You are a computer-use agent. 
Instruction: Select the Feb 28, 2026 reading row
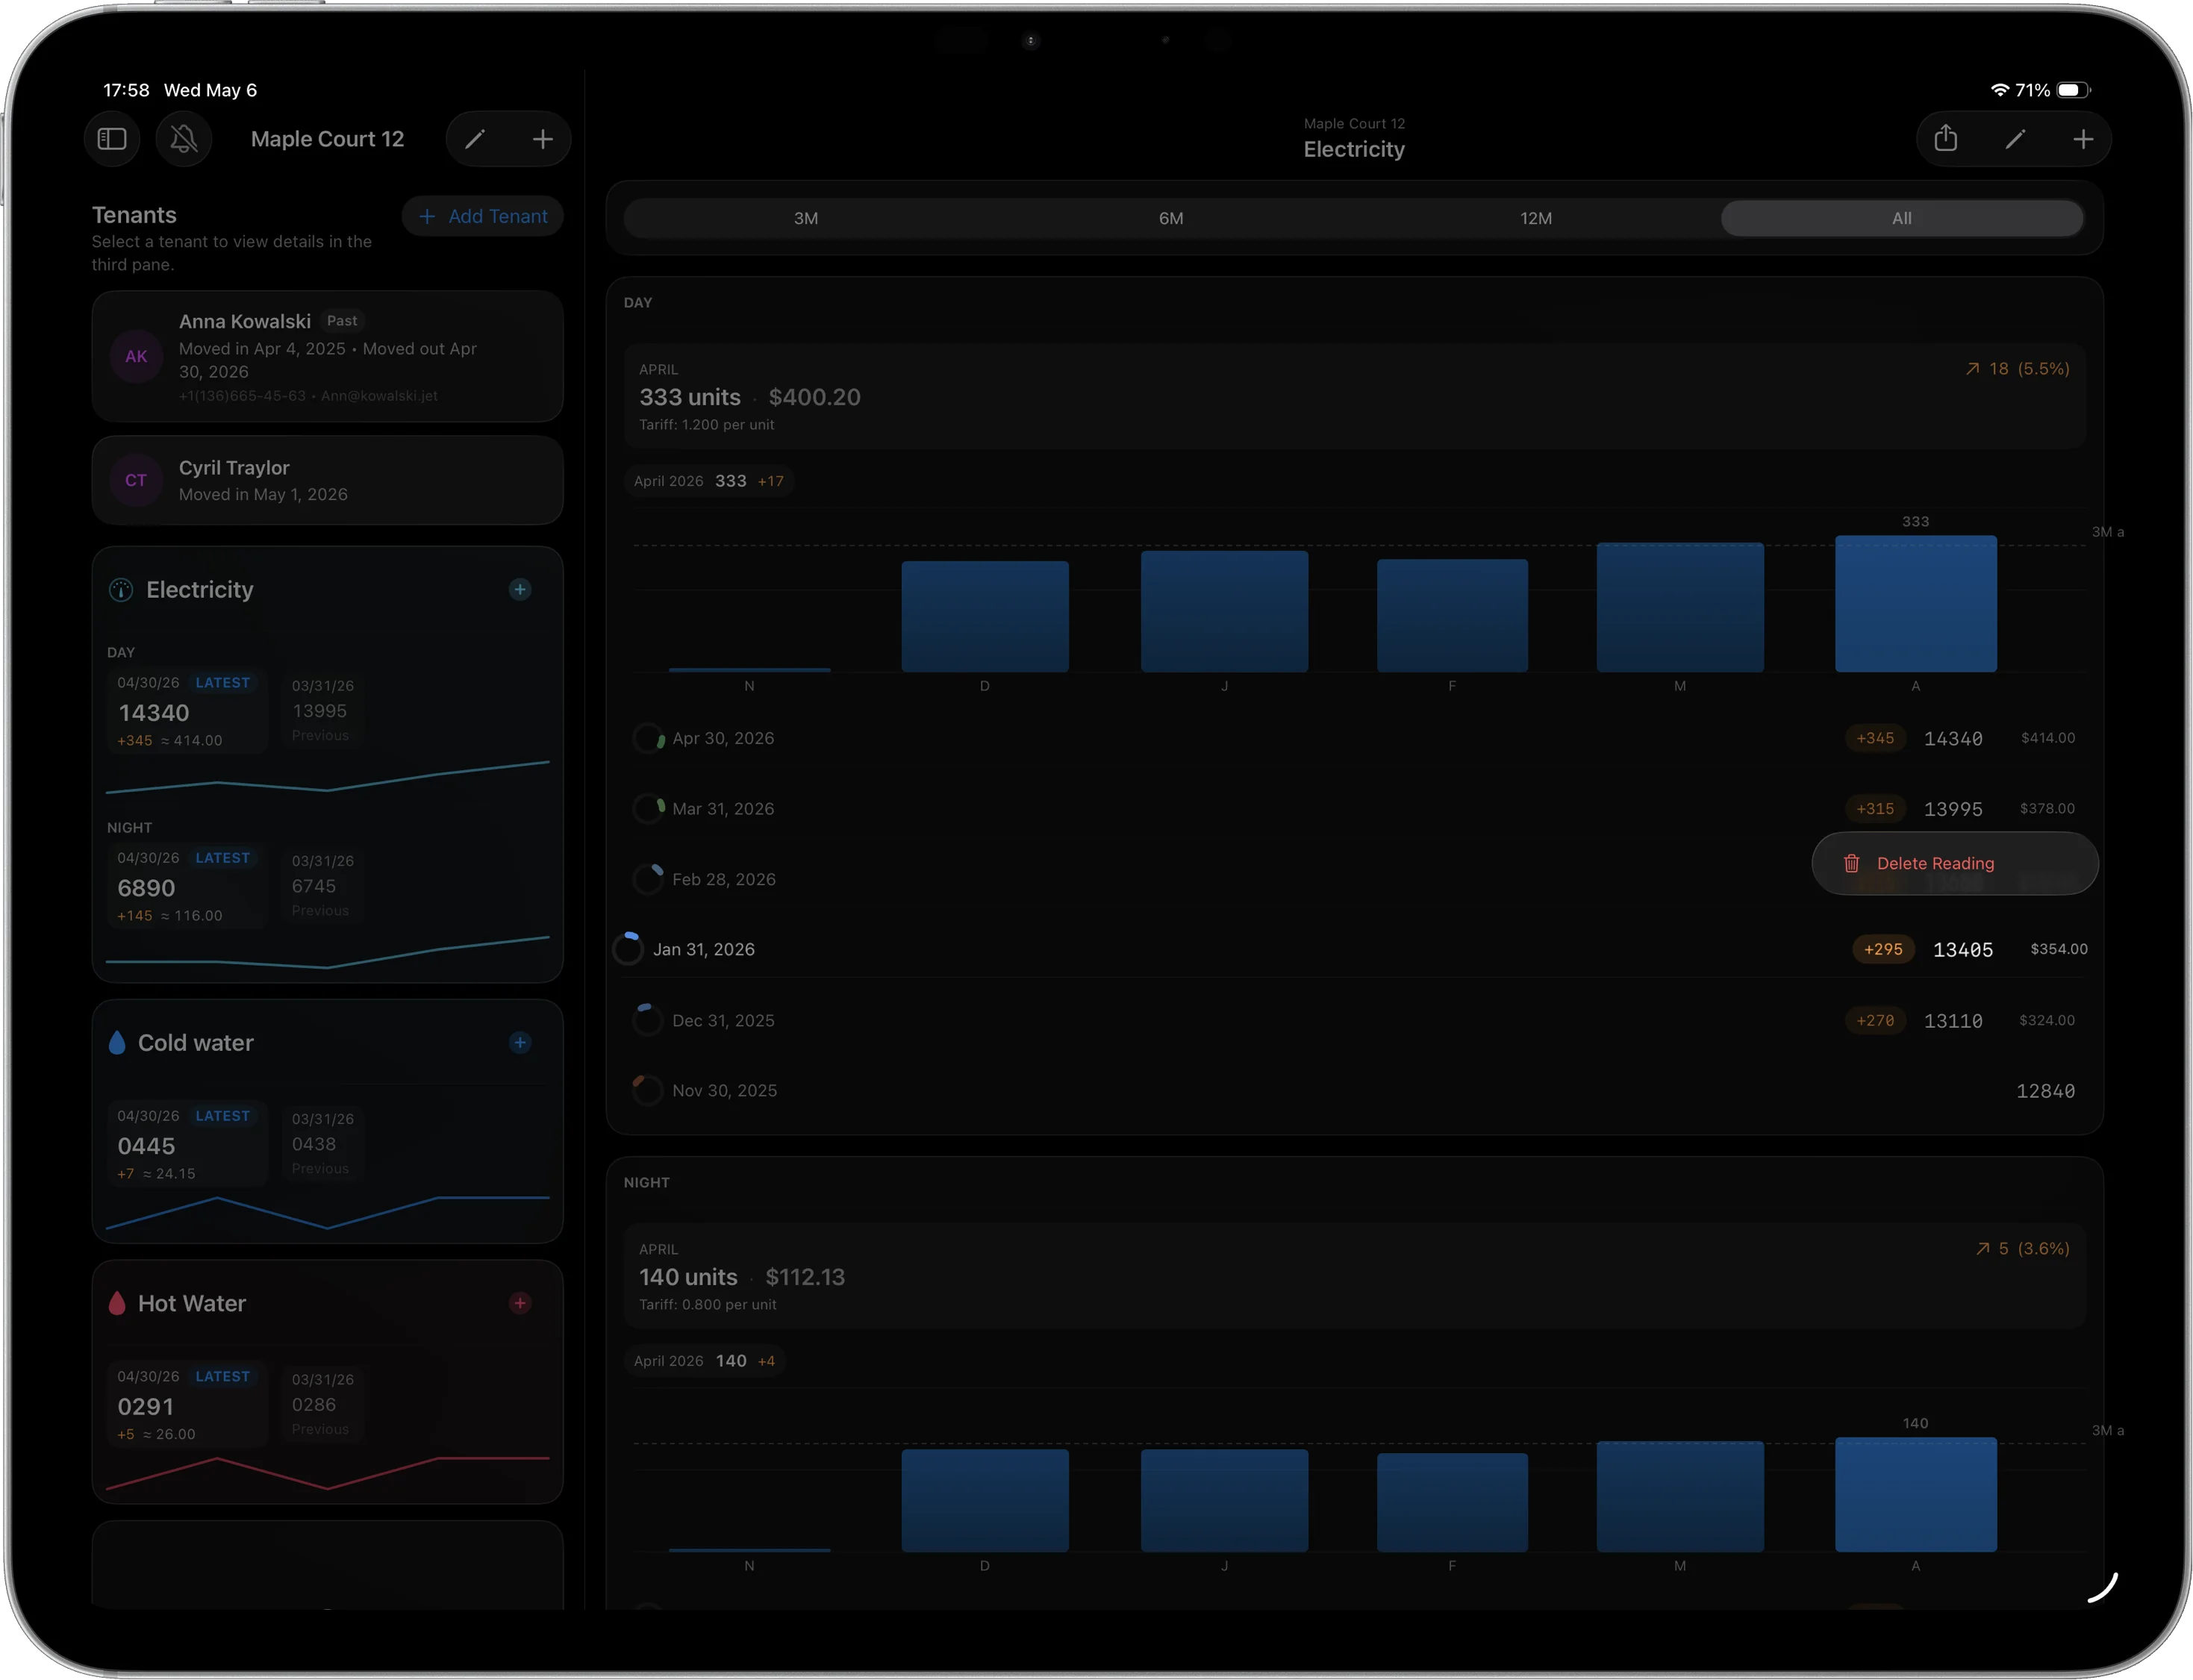tap(1355, 879)
